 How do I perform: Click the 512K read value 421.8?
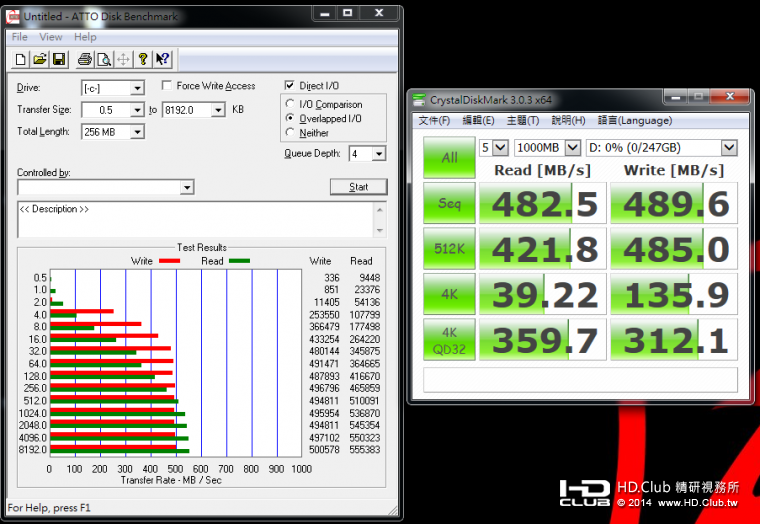[x=543, y=249]
